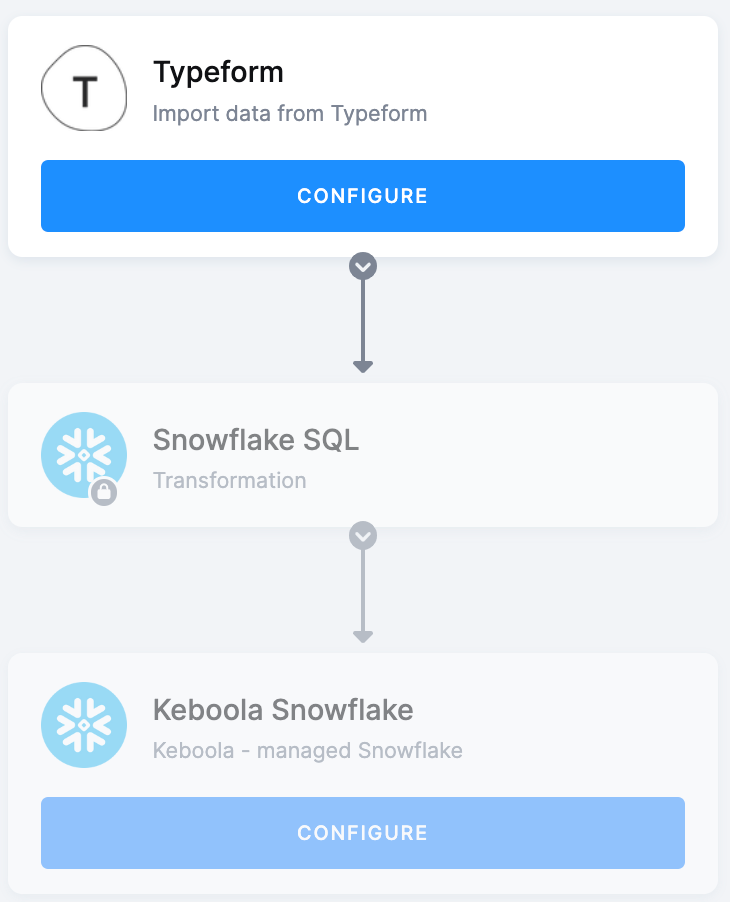Expand the chevron above Keboola Snowflake step
The image size is (730, 902).
coord(362,535)
